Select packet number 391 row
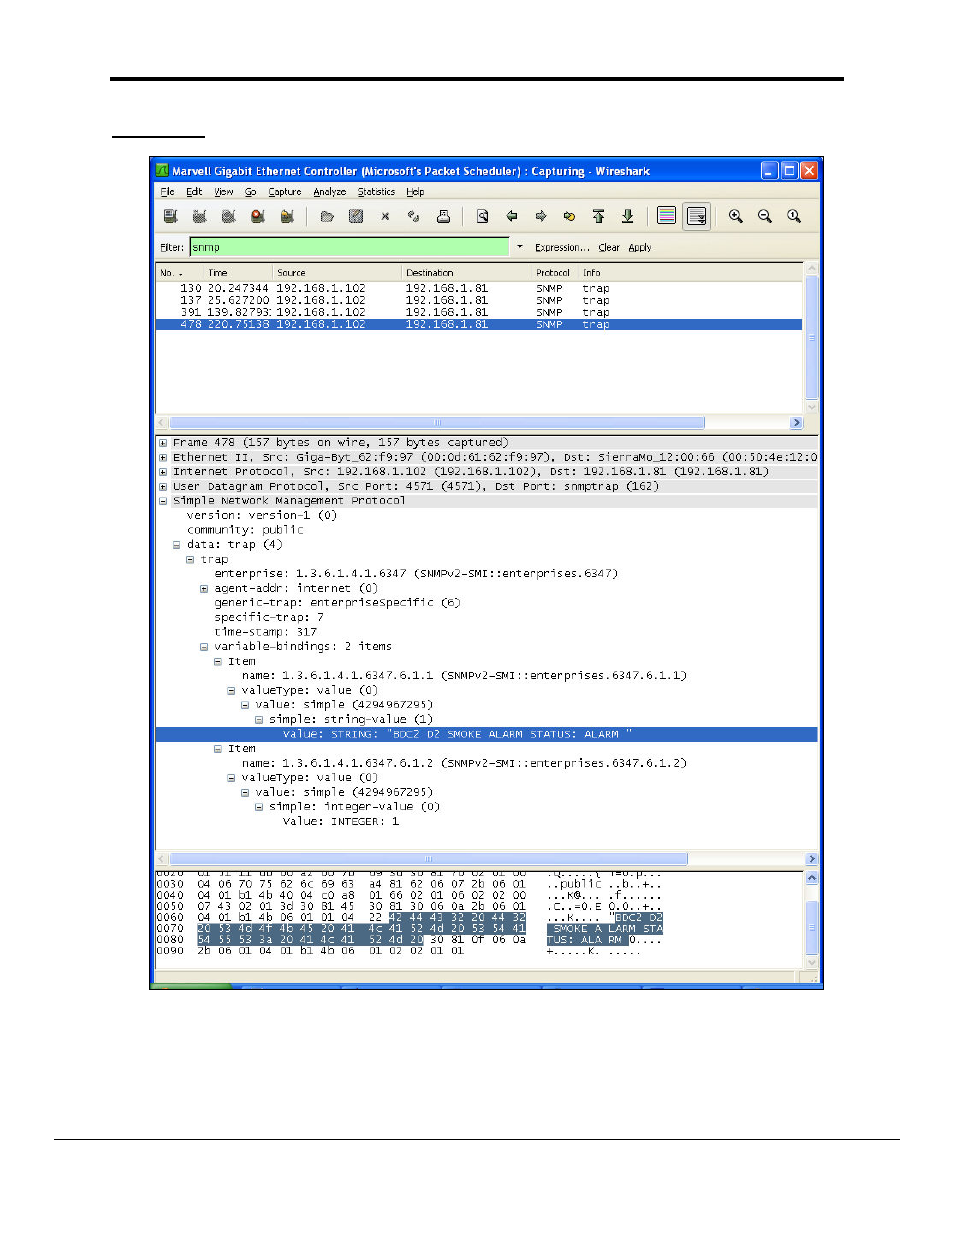Image resolution: width=954 pixels, height=1235 pixels. tap(479, 312)
